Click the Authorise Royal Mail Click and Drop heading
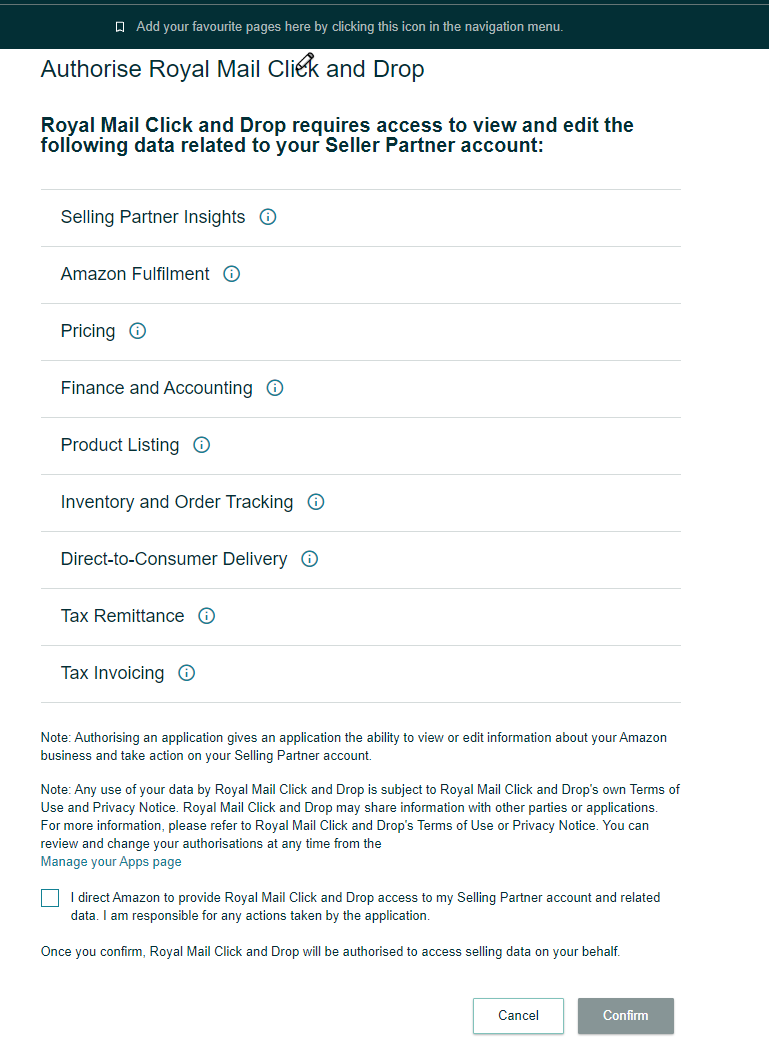The height and width of the screenshot is (1037, 769). pyautogui.click(x=232, y=70)
